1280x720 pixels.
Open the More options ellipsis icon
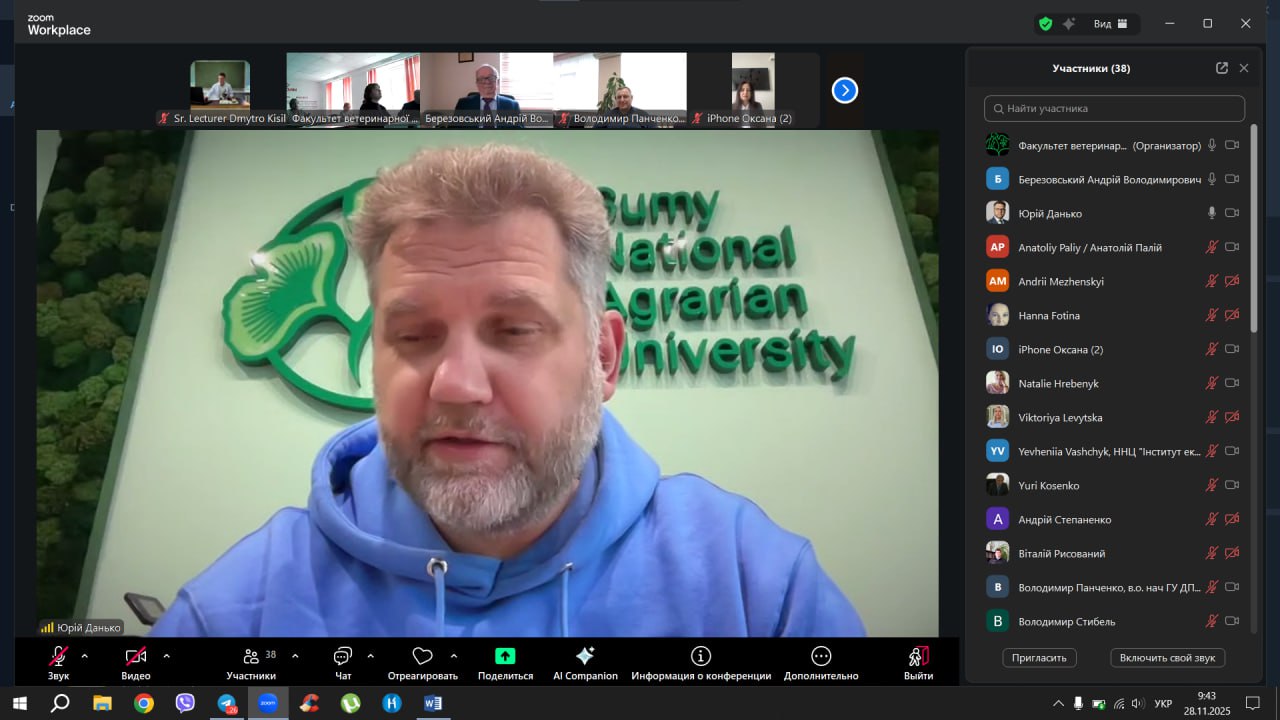pos(821,656)
